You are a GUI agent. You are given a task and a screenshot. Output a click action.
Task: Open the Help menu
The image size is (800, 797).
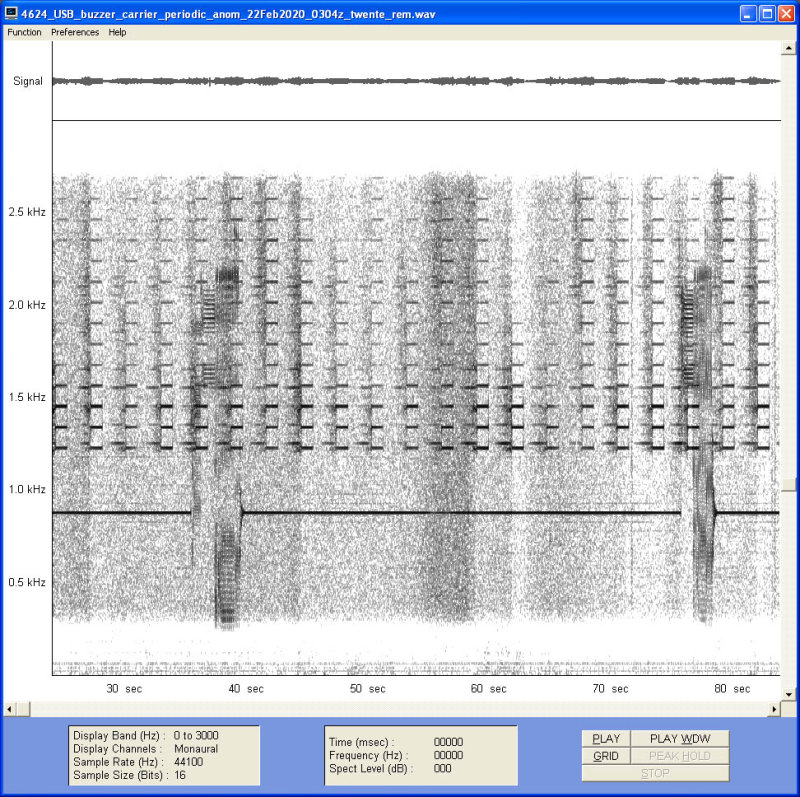[x=117, y=32]
